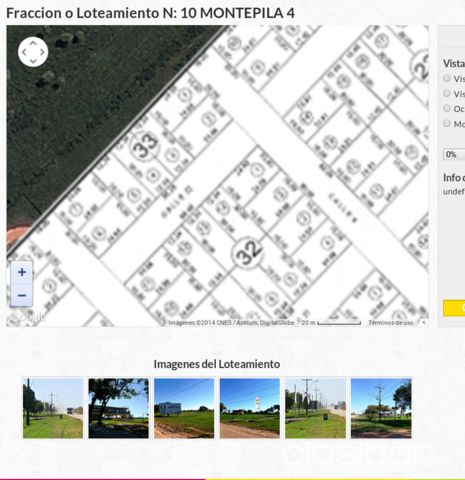The image size is (465, 480).
Task: Open the 0% field in the side panel
Action: pyautogui.click(x=454, y=154)
